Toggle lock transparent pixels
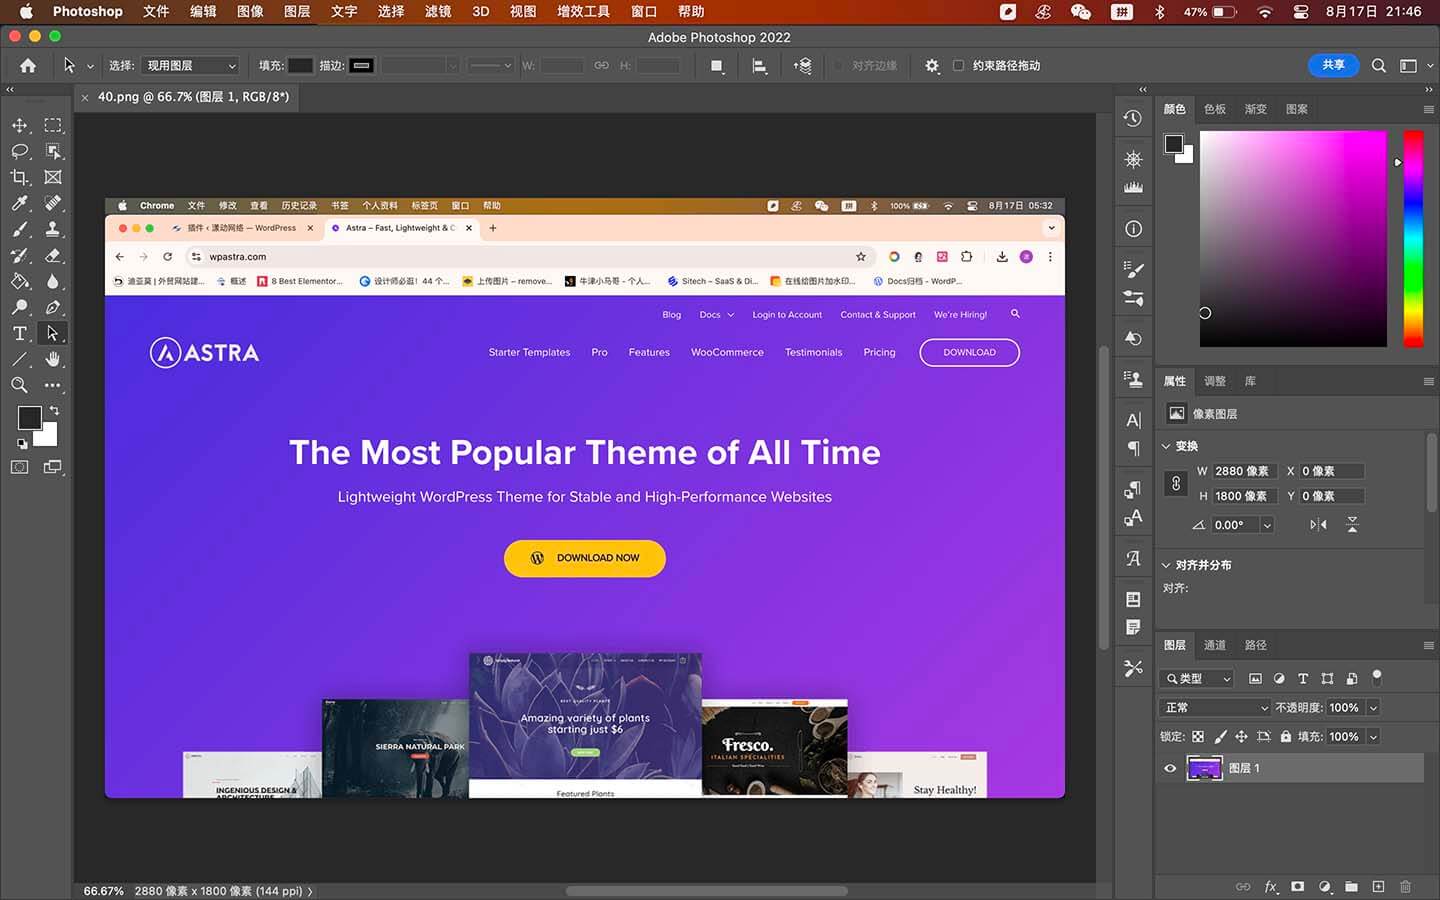1440x900 pixels. pyautogui.click(x=1198, y=737)
